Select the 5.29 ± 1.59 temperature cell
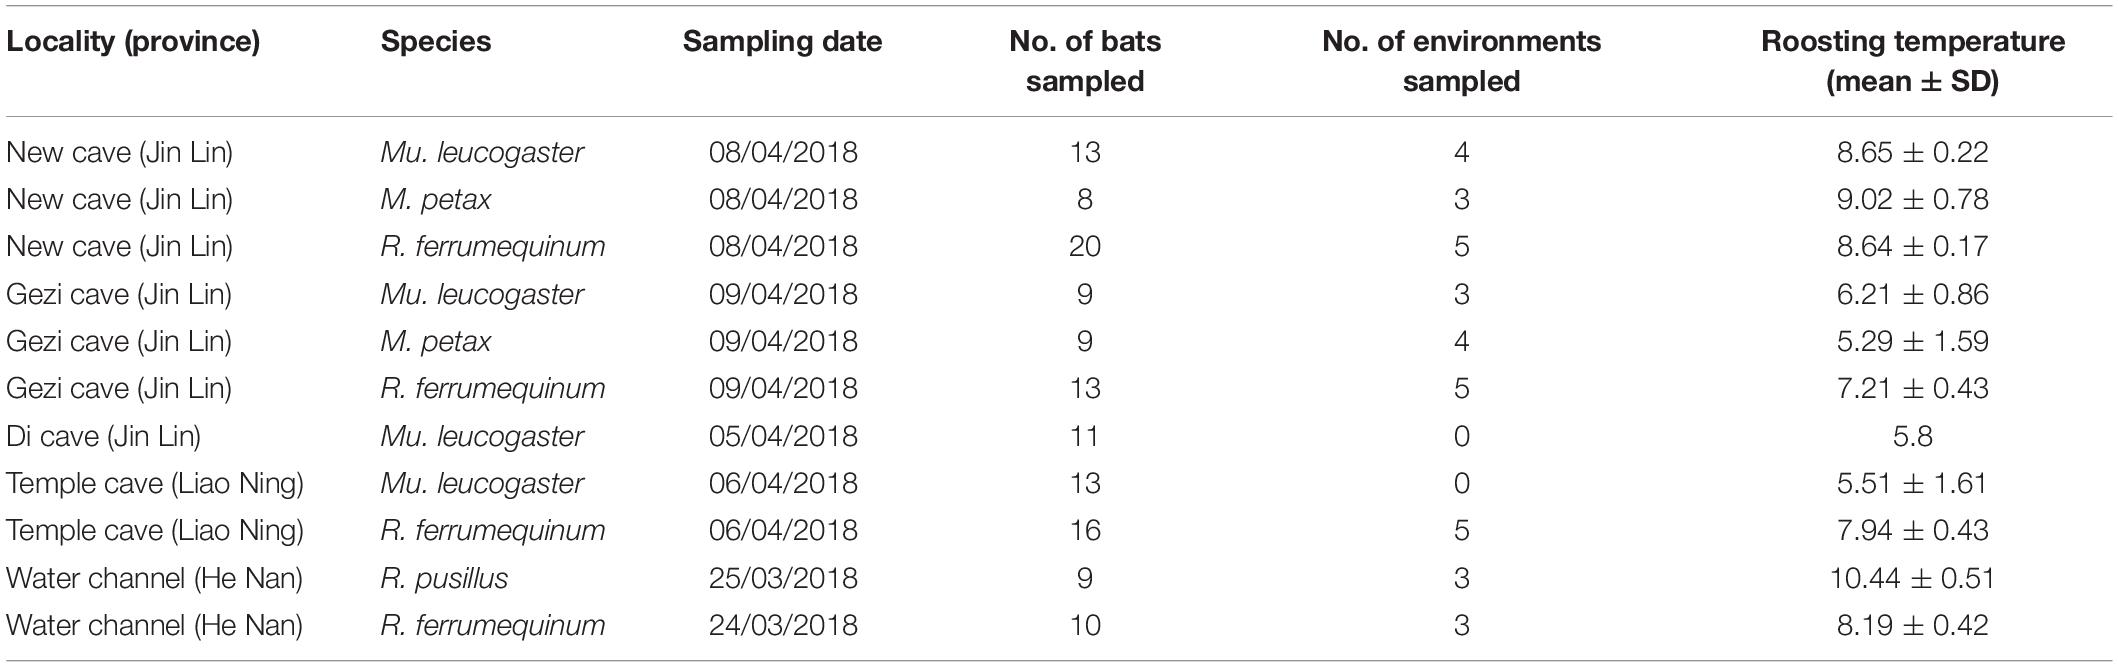The height and width of the screenshot is (667, 2118). click(1912, 341)
